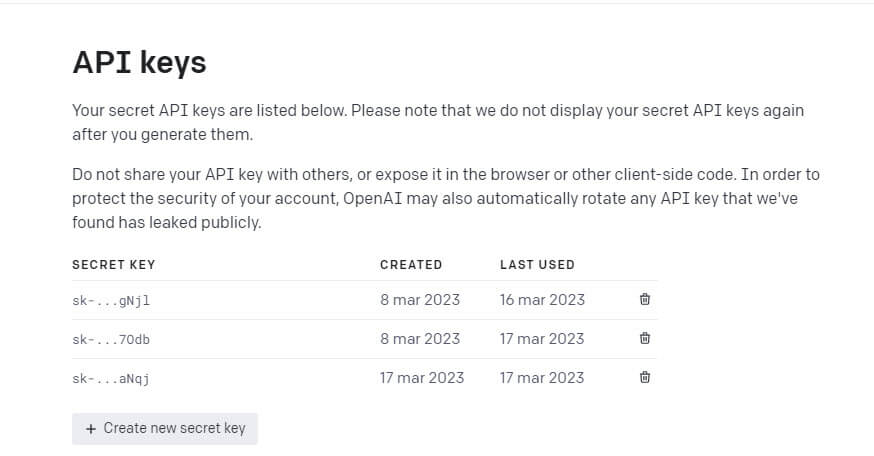Screen dimensions: 874x456
Task: Select the sk-...aNqj key entry
Action: coord(111,378)
